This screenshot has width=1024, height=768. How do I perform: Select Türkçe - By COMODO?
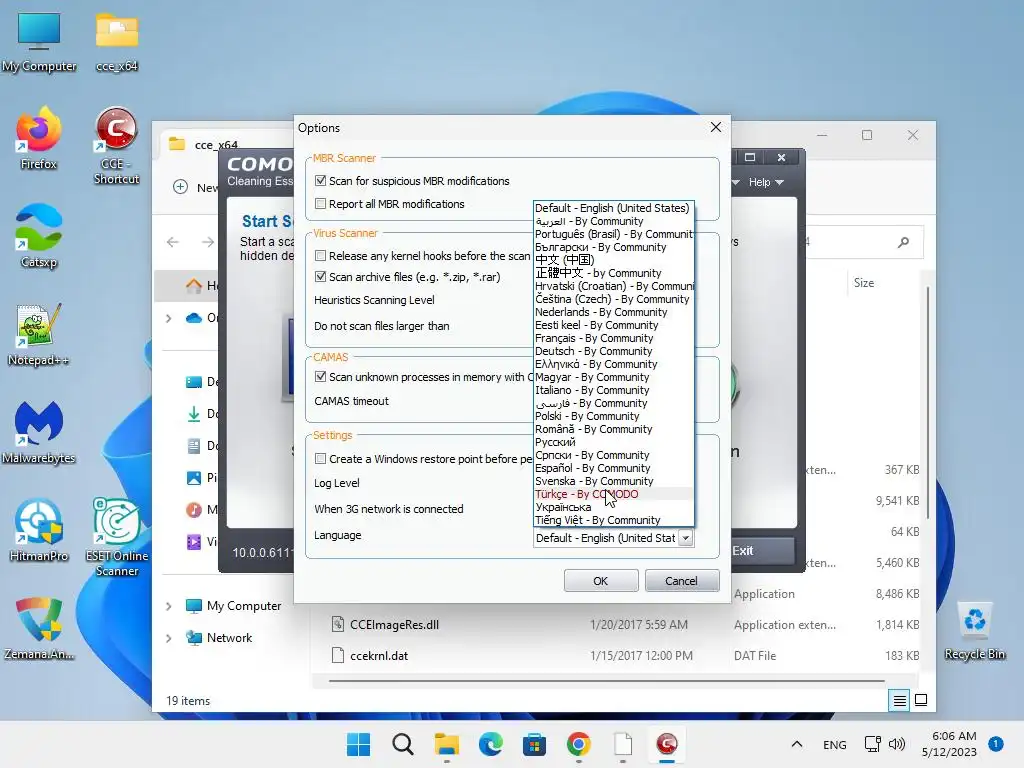613,494
